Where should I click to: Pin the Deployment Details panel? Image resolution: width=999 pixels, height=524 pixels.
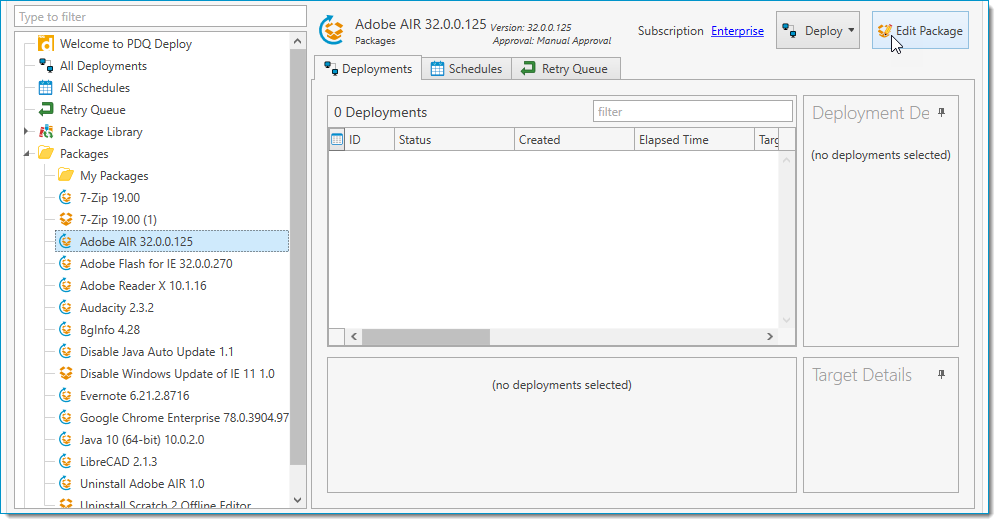coord(941,113)
